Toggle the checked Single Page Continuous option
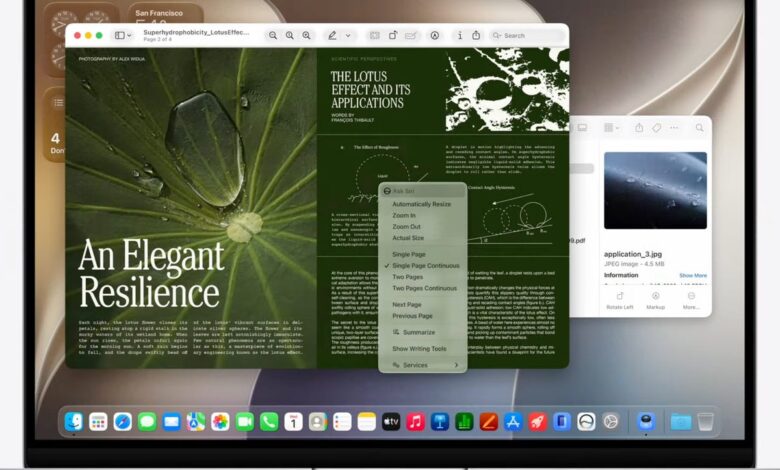Viewport: 780px width, 470px height. coord(422,266)
